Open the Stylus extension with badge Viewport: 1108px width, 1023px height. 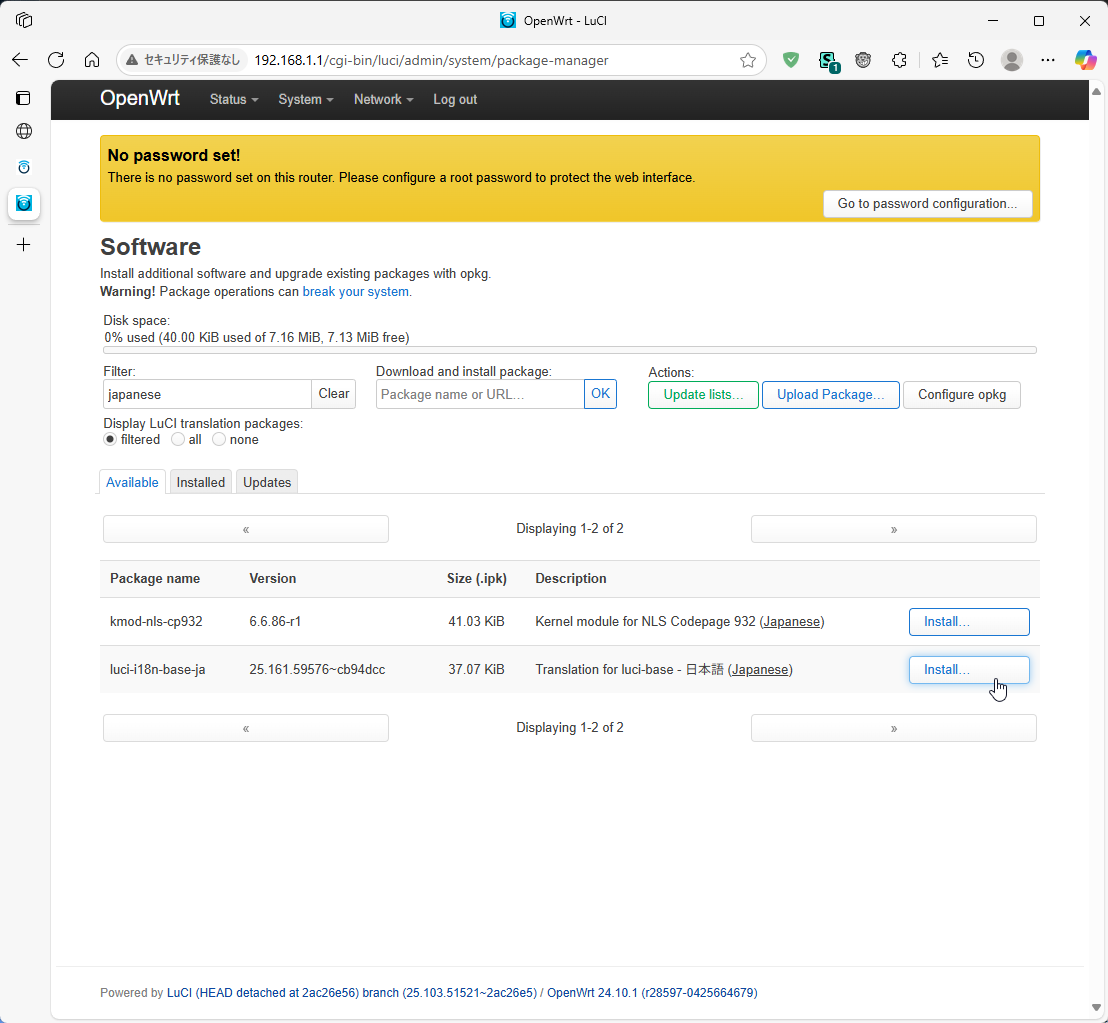click(829, 60)
